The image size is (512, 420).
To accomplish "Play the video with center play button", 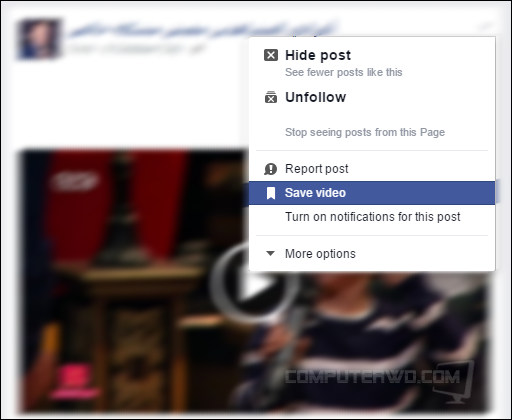I will tap(255, 284).
